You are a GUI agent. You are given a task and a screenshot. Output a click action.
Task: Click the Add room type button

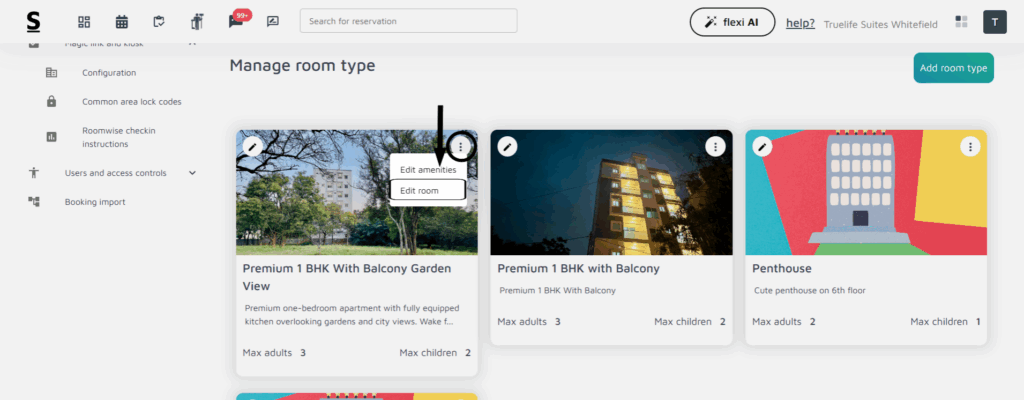point(953,68)
